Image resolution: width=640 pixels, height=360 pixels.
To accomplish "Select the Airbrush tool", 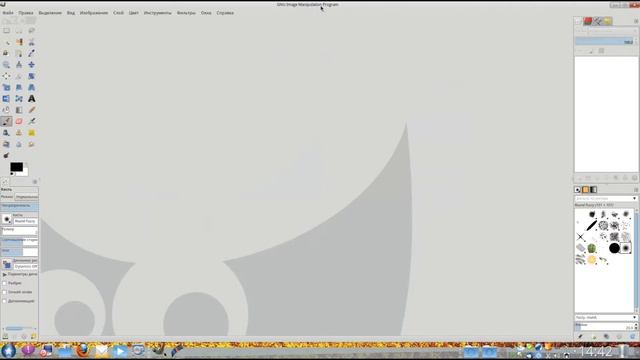I will (x=31, y=121).
